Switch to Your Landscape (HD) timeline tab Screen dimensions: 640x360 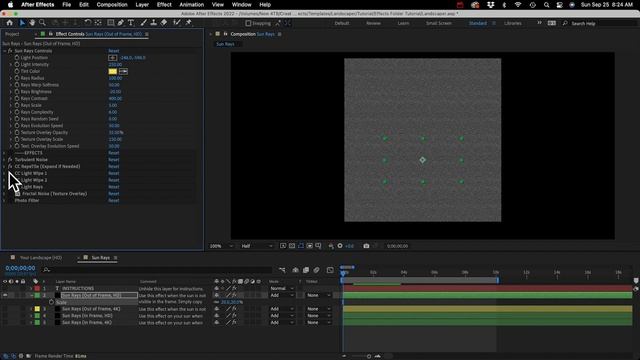(41, 258)
